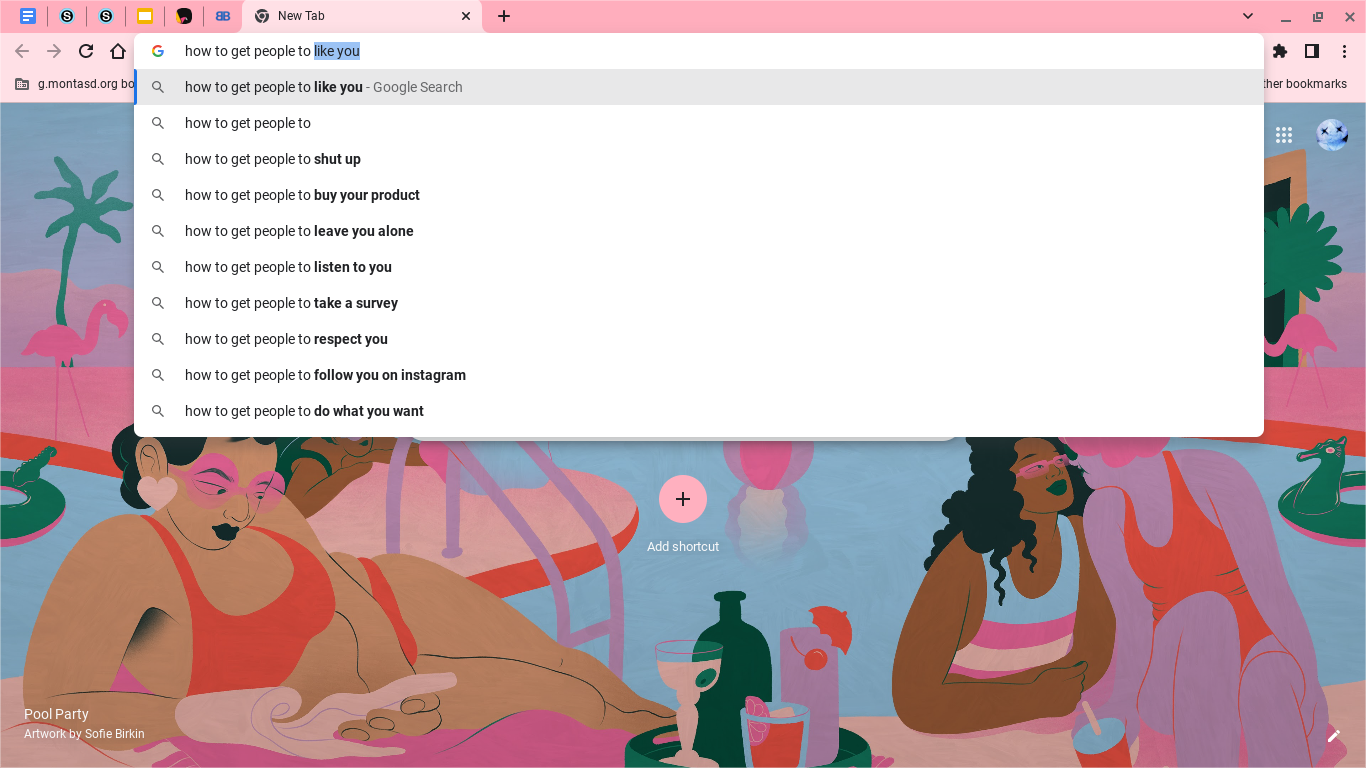
Task: Select suggestion "follow you on instagram"
Action: pyautogui.click(x=699, y=375)
